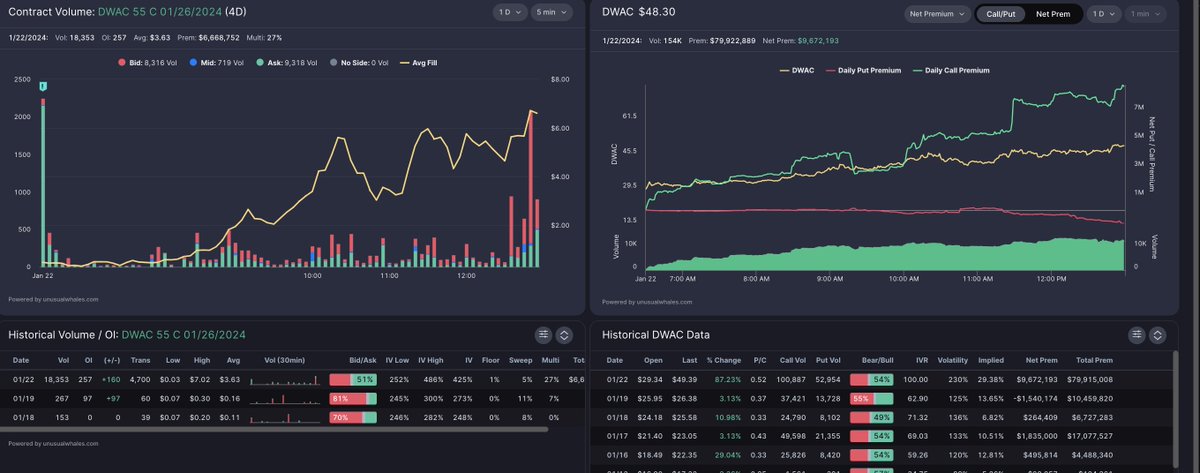
Task: Select the 01/22 date cell in Historical Volume table
Action: pos(22,380)
